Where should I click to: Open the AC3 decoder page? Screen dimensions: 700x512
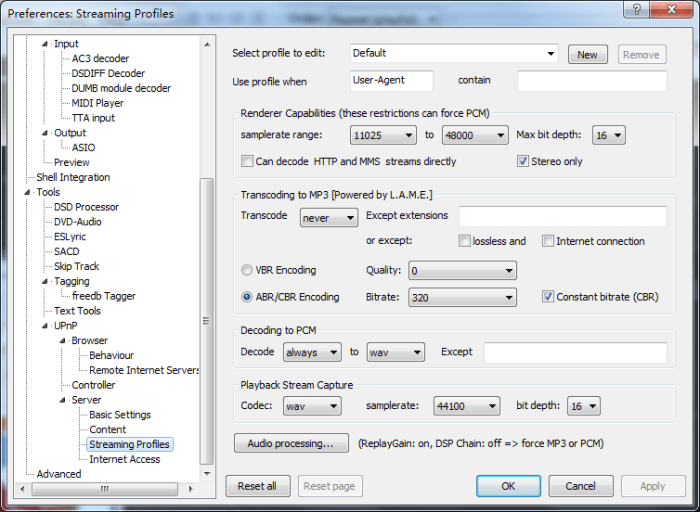100,58
